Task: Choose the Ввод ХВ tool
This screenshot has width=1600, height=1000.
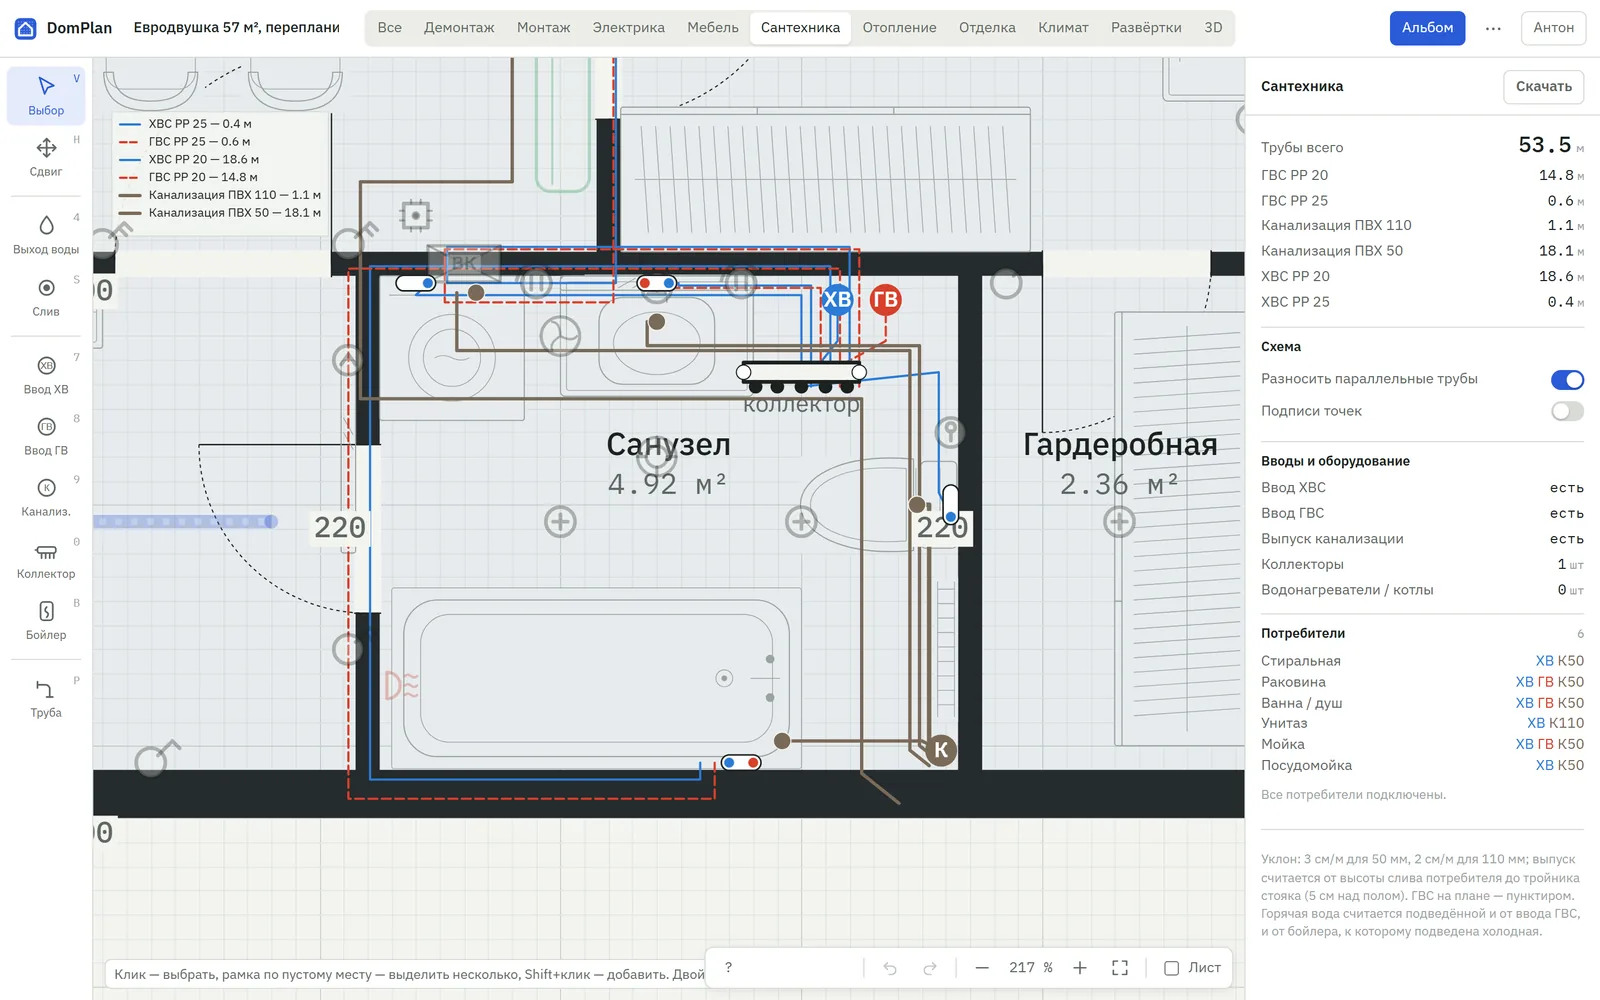Action: pos(46,375)
